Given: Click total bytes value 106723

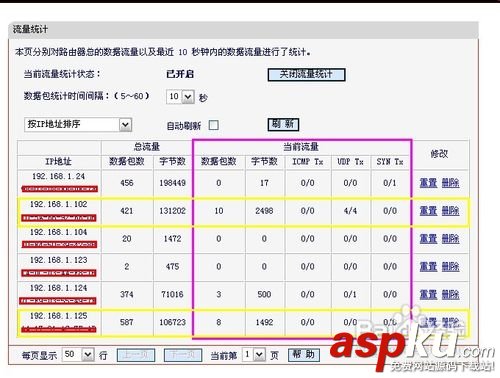Looking at the screenshot, I should coord(172,322).
